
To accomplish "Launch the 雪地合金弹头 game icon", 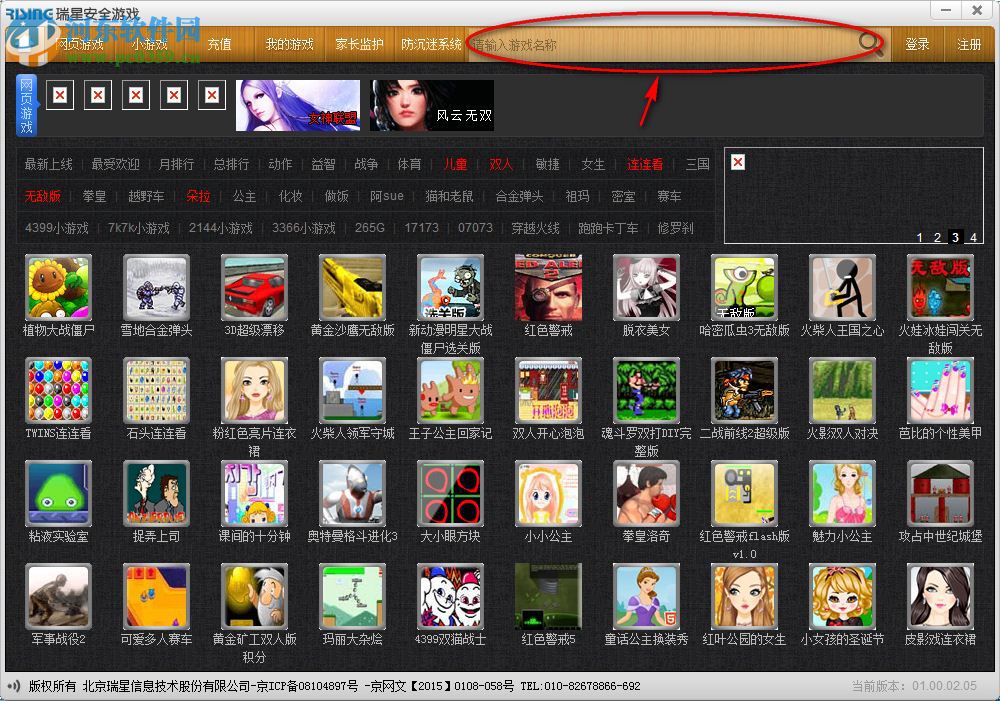I will click(156, 287).
